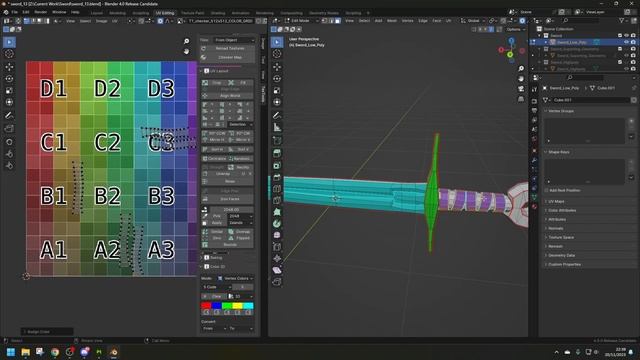Select the Cursor tool in UV editor toolbar
Image resolution: width=640 pixels, height=360 pixels.
9,54
